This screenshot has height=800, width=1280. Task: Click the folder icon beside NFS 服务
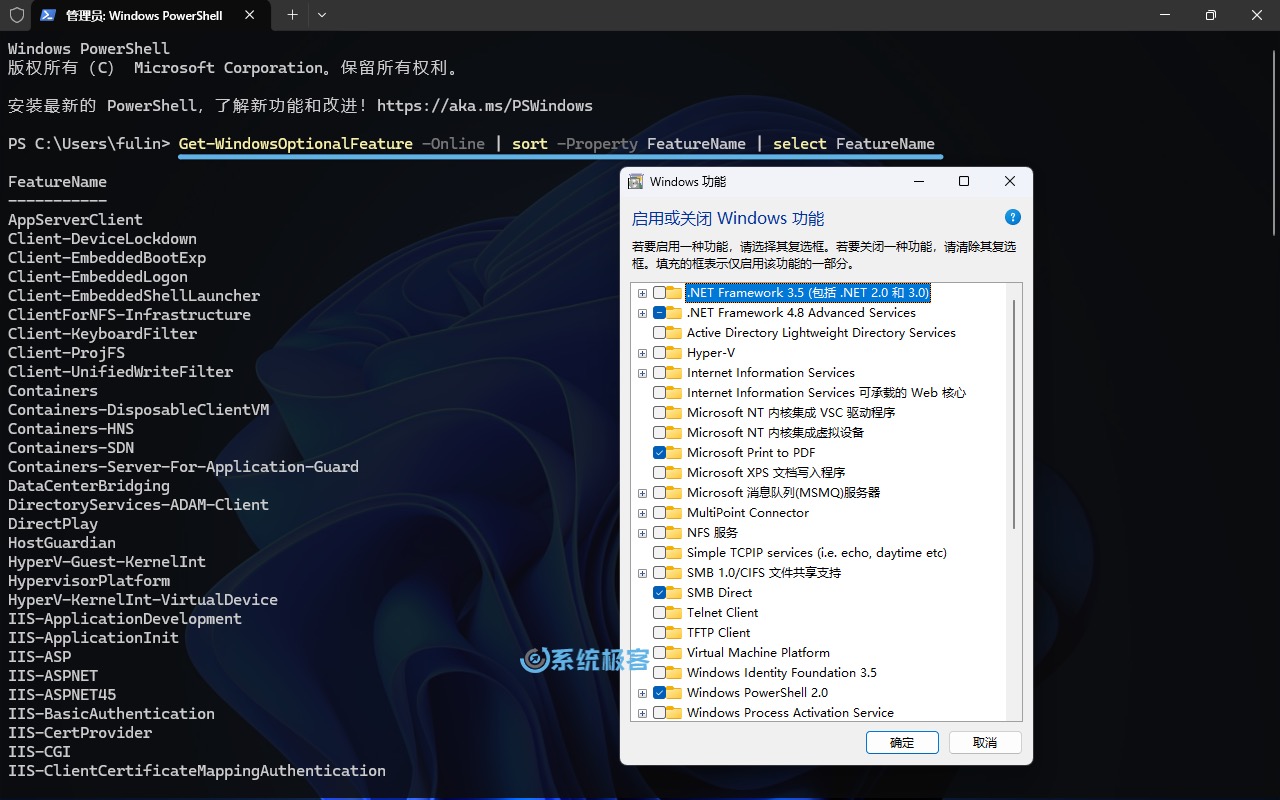pyautogui.click(x=675, y=533)
